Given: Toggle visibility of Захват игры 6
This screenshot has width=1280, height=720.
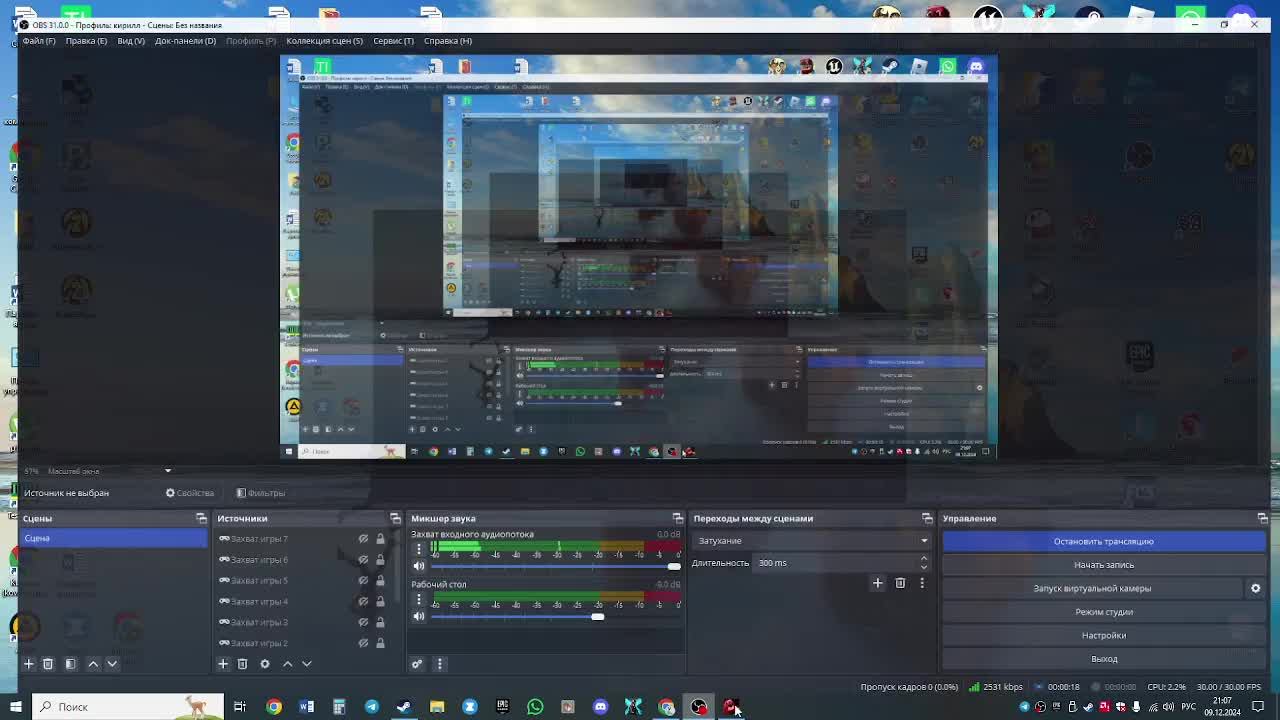Looking at the screenshot, I should 363,560.
